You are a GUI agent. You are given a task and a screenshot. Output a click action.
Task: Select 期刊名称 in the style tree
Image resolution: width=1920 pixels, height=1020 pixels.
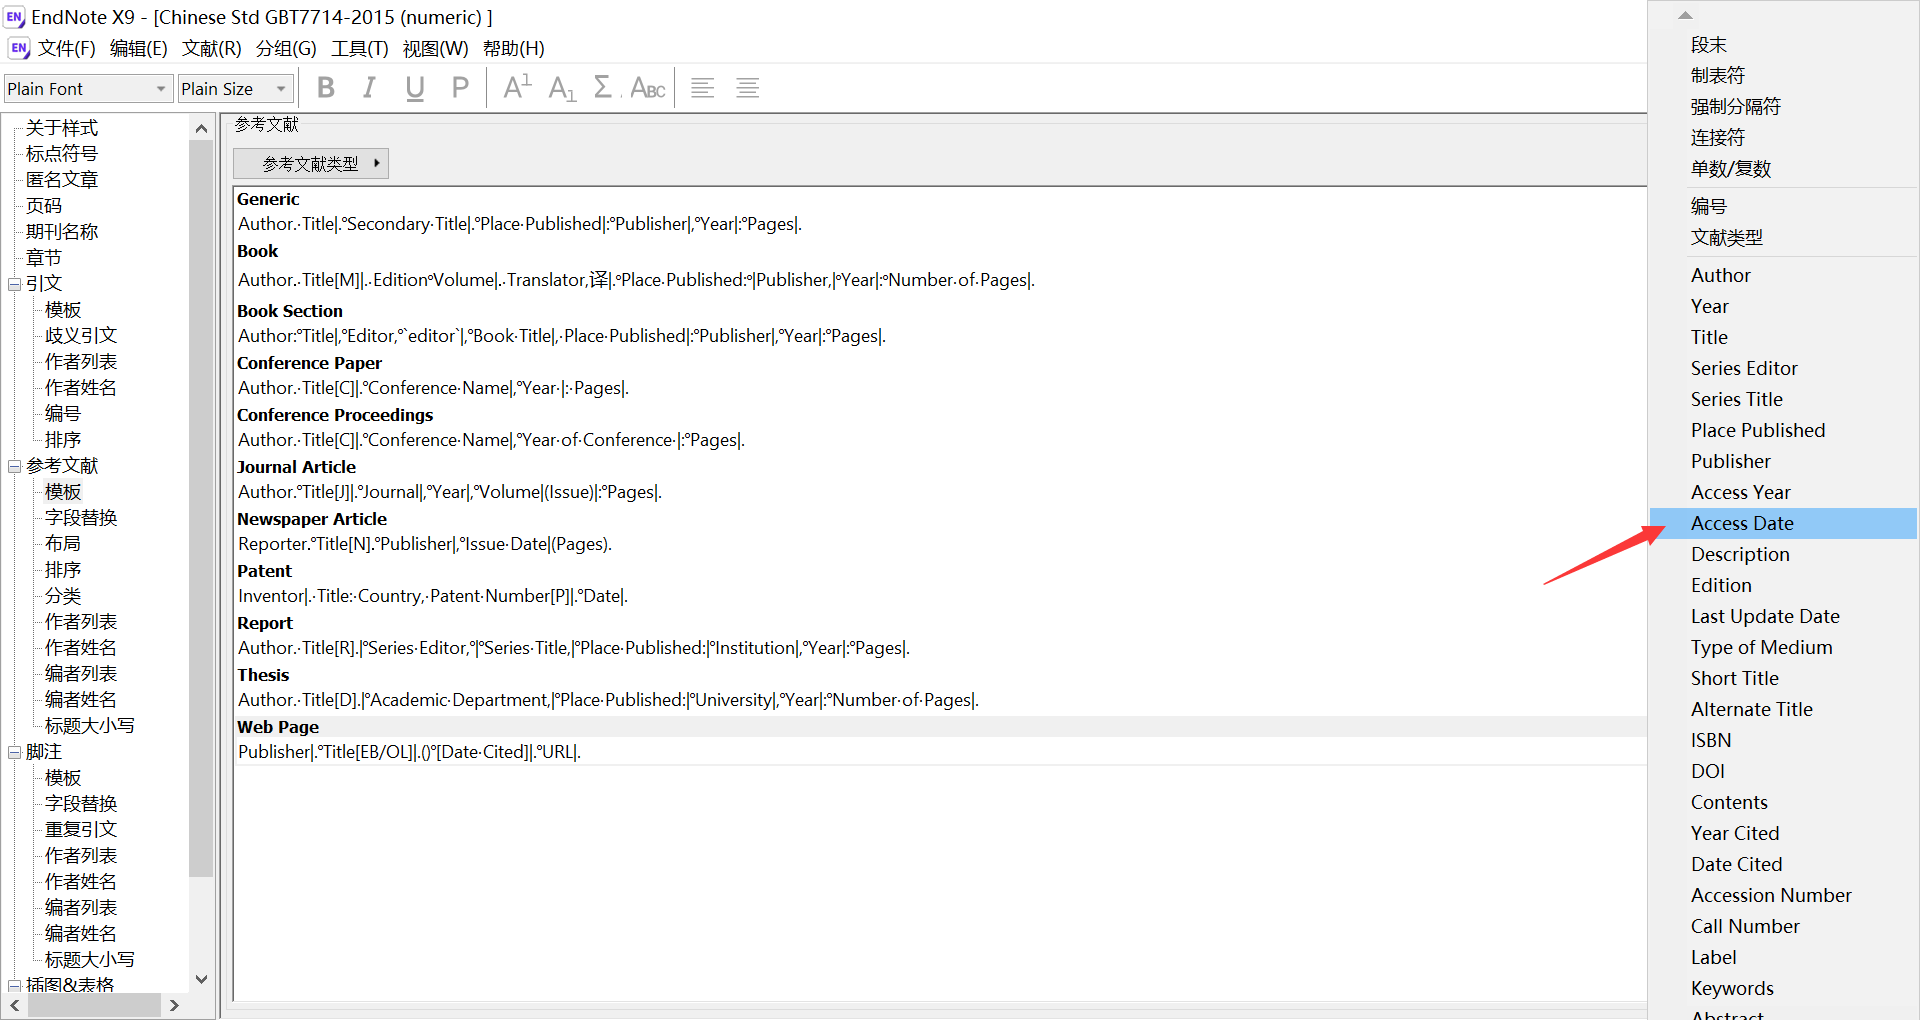pyautogui.click(x=62, y=232)
